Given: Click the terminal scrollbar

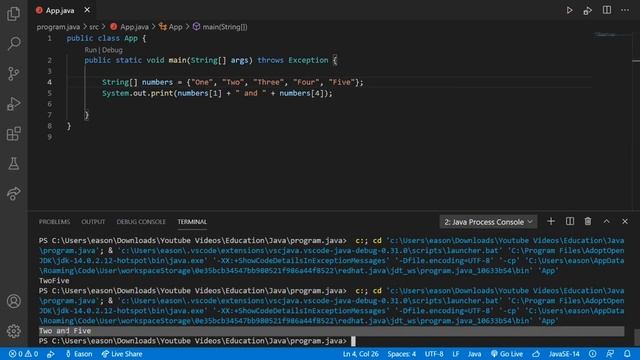Looking at the screenshot, I should 636,337.
